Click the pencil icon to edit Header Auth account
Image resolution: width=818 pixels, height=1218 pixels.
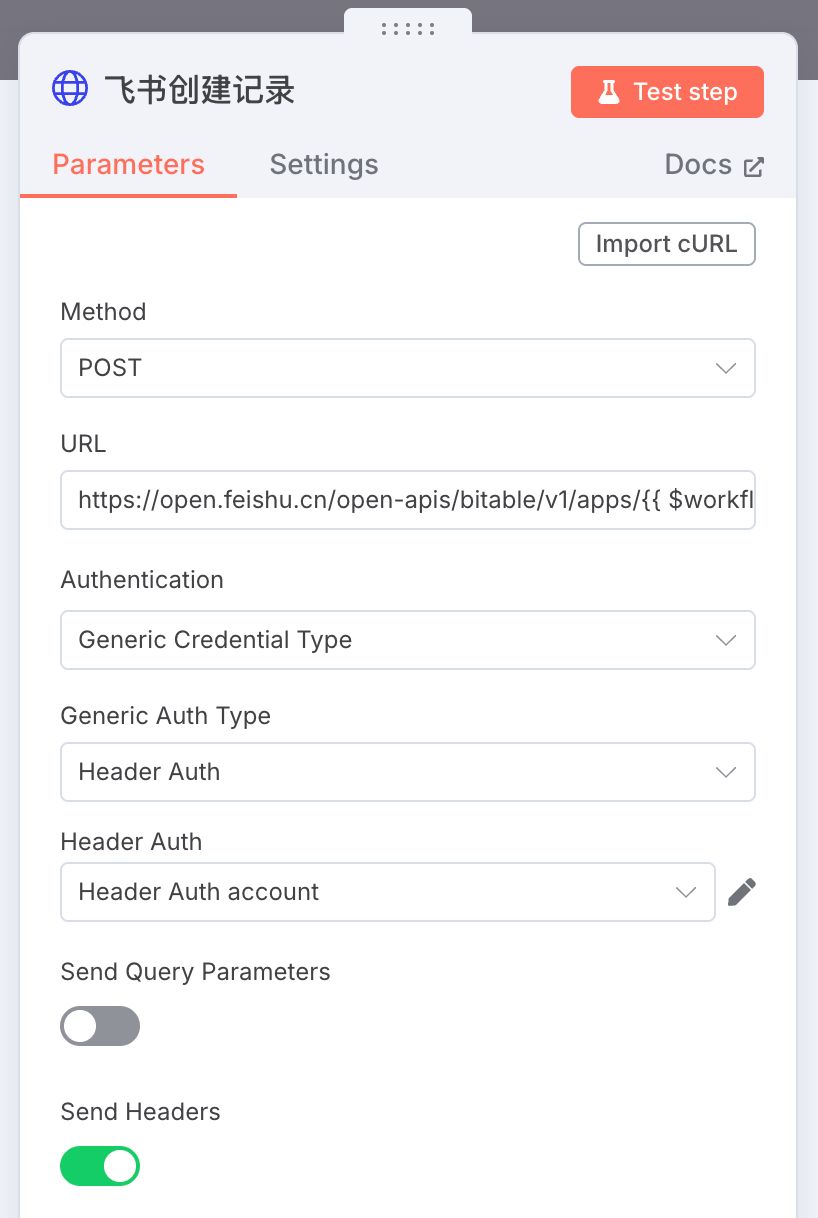click(x=742, y=891)
